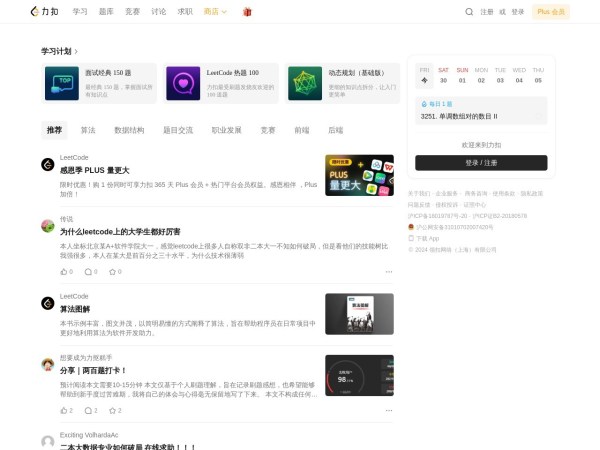This screenshot has width=600, height=450.
Task: Open daily problem 3251 单调数组对的数目 II
Action: tap(473, 116)
